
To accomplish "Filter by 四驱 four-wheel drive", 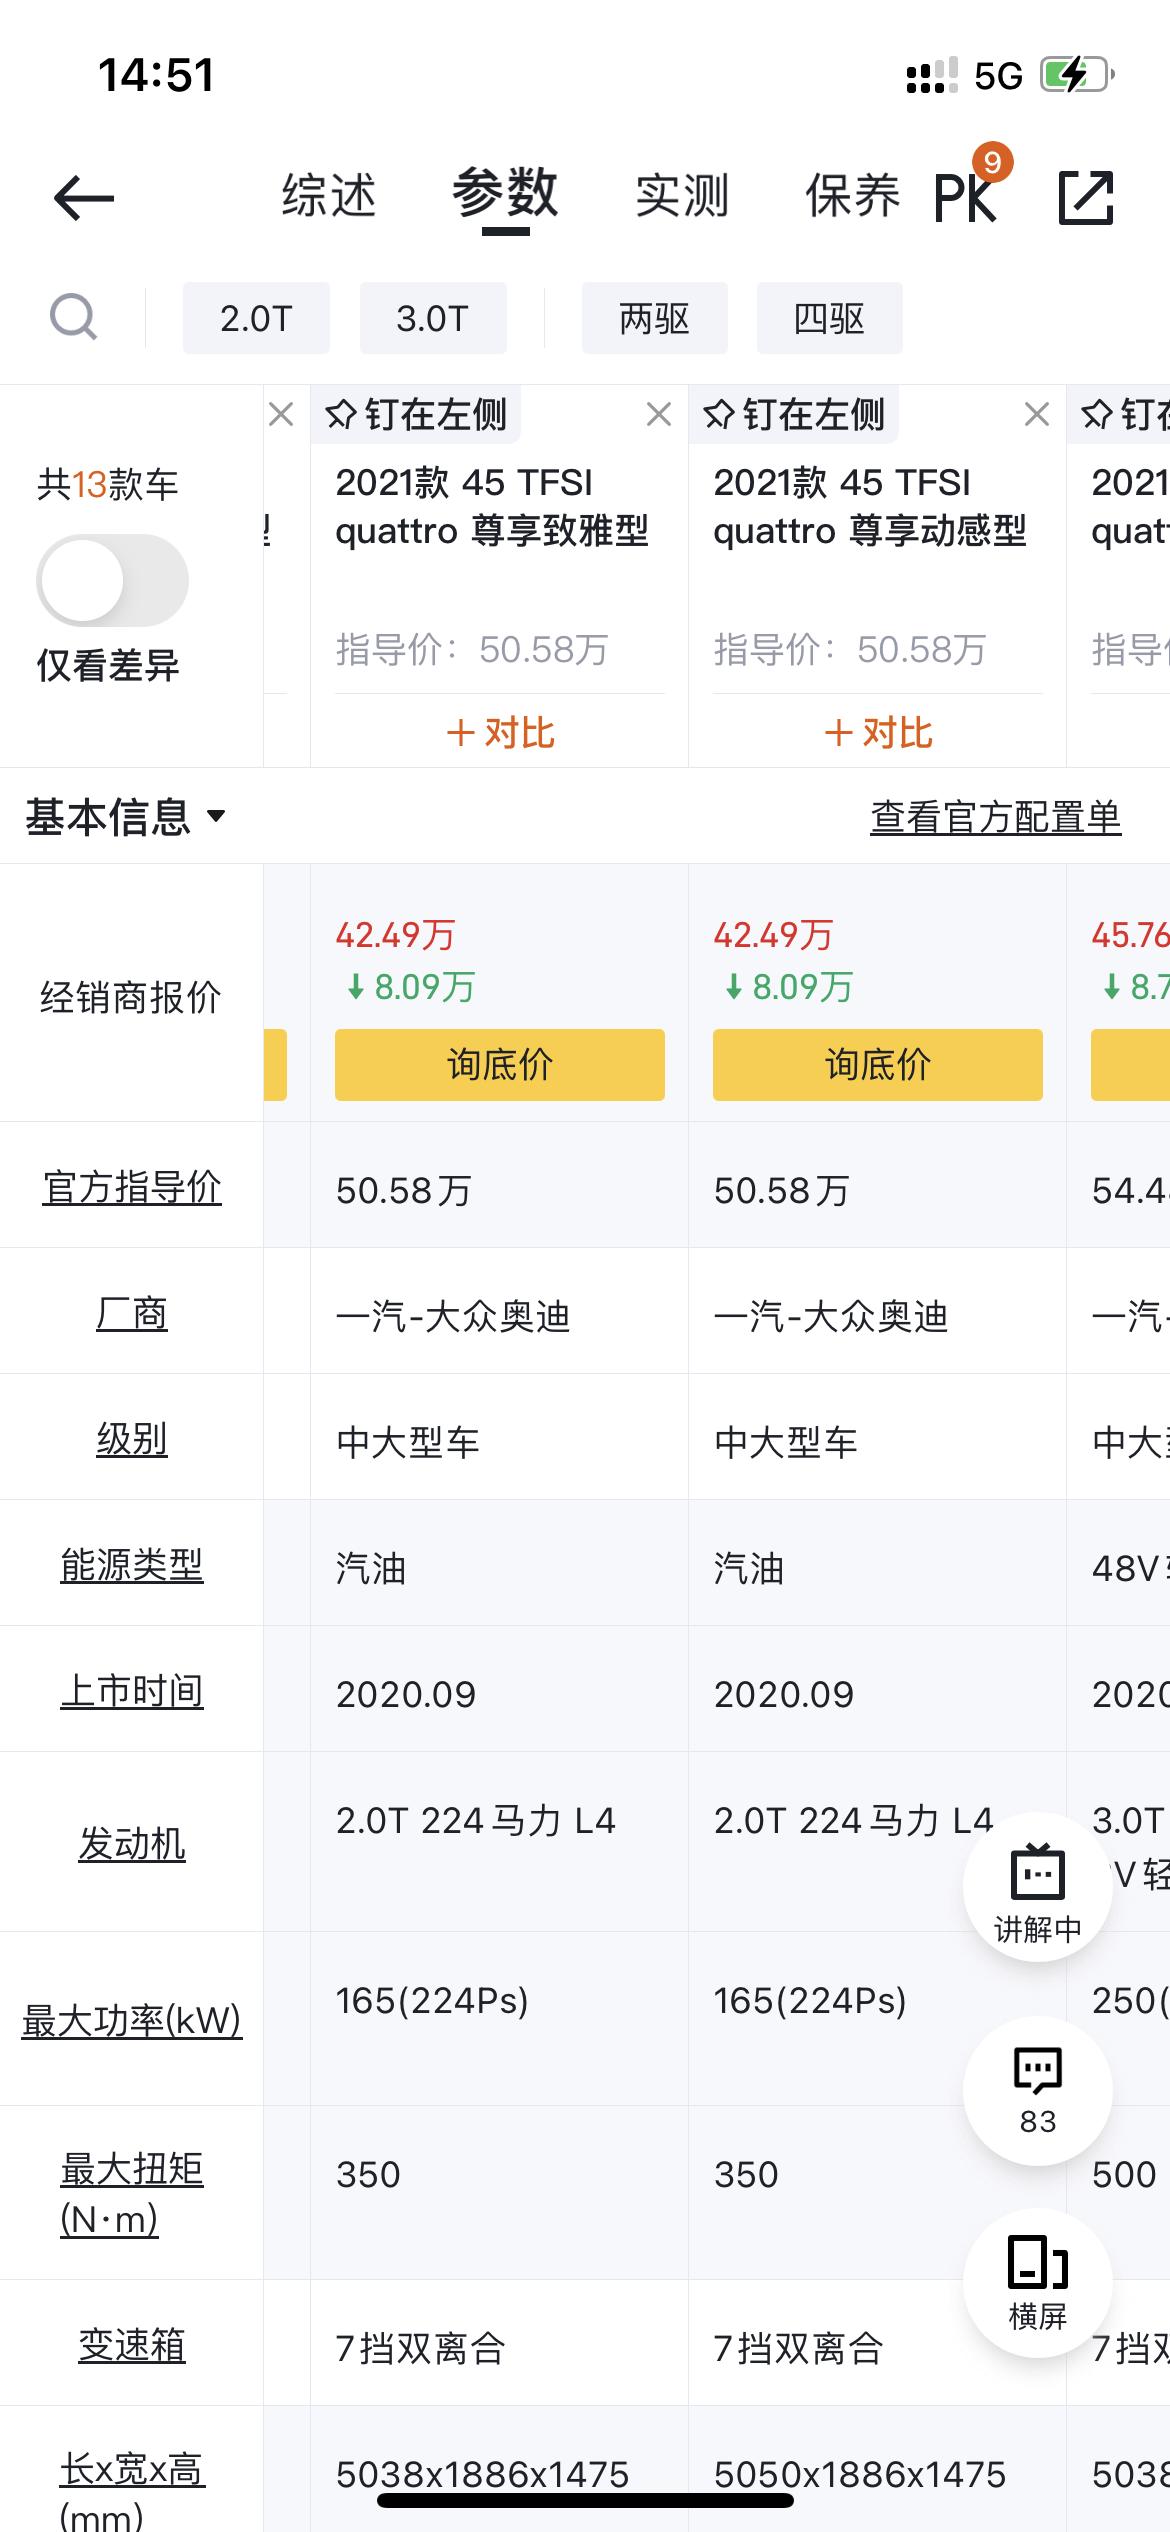I will point(829,318).
